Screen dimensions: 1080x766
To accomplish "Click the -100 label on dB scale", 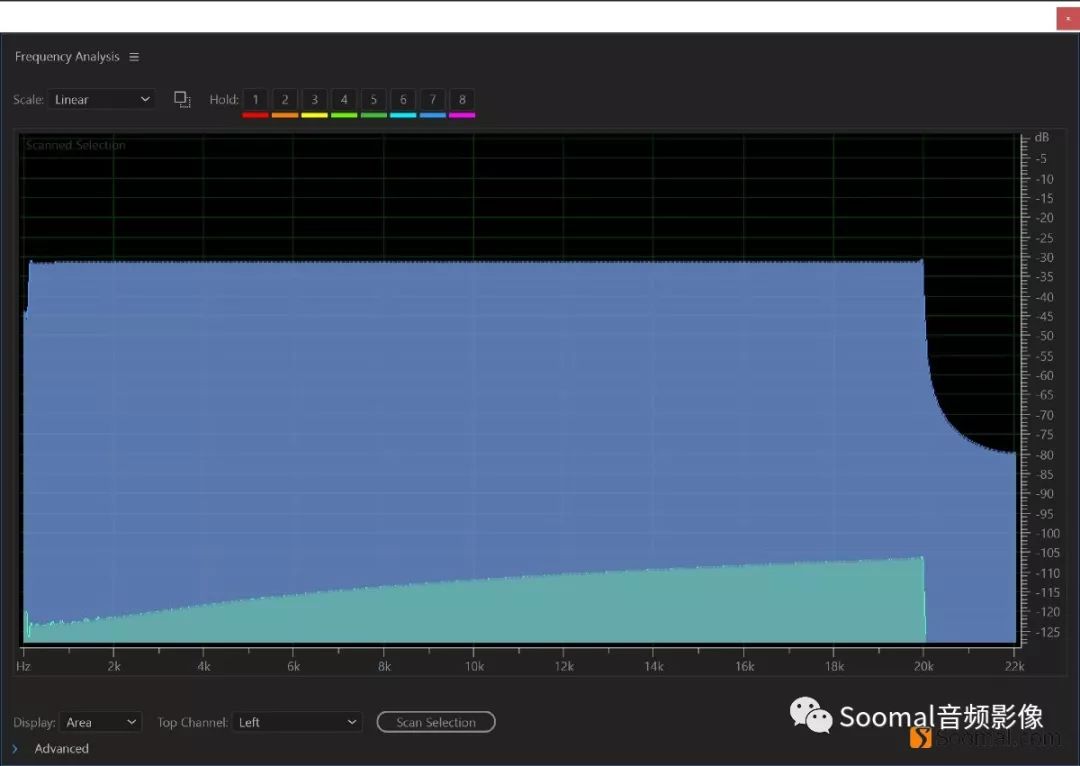I will [1048, 533].
